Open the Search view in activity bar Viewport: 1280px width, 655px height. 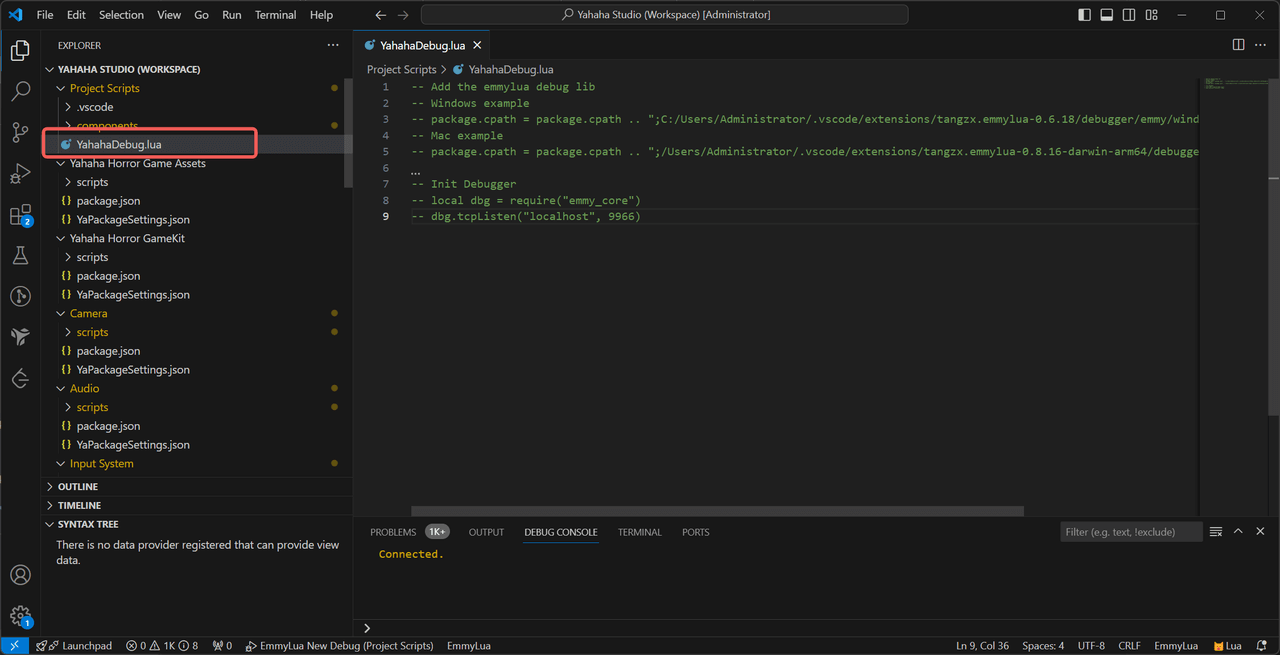(x=20, y=92)
